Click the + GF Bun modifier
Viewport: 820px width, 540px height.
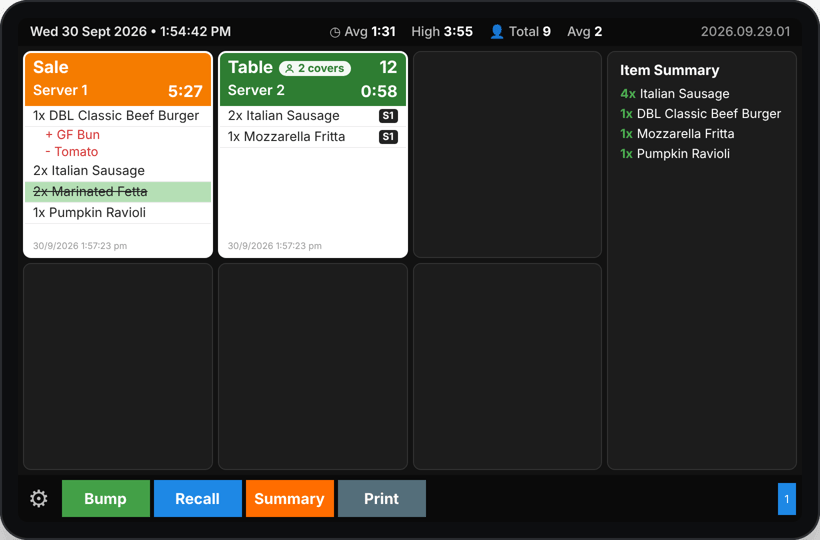[73, 135]
